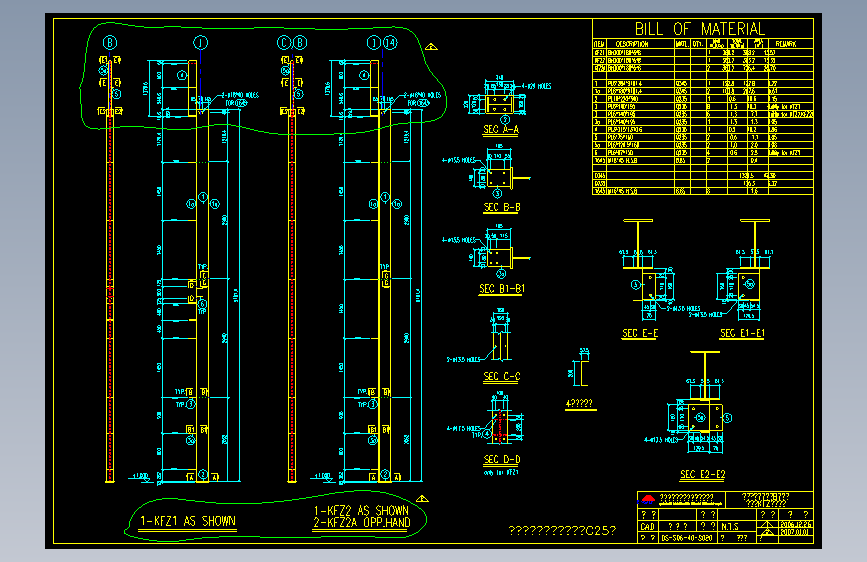Select the REMARK column header
The width and height of the screenshot is (867, 562).
click(x=785, y=44)
